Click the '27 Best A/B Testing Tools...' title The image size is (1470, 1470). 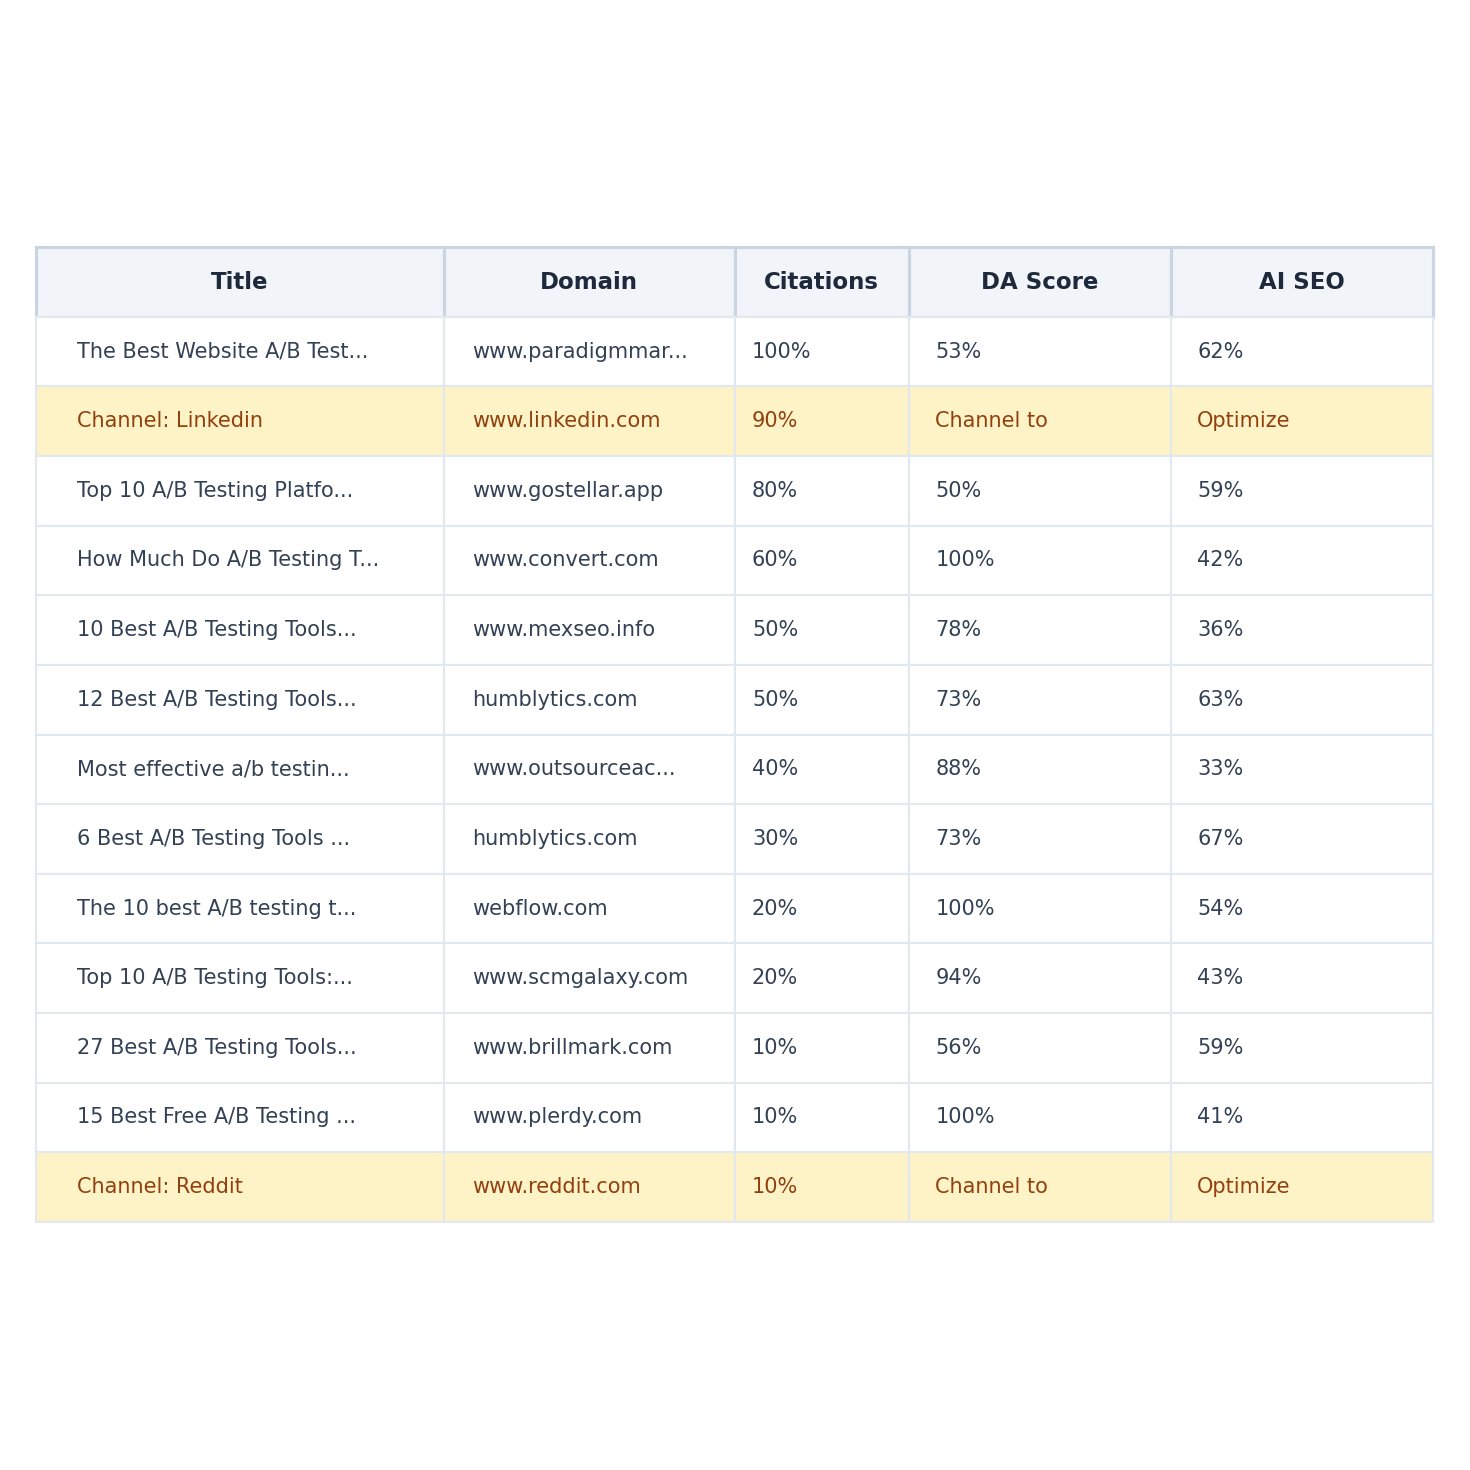(x=216, y=1048)
